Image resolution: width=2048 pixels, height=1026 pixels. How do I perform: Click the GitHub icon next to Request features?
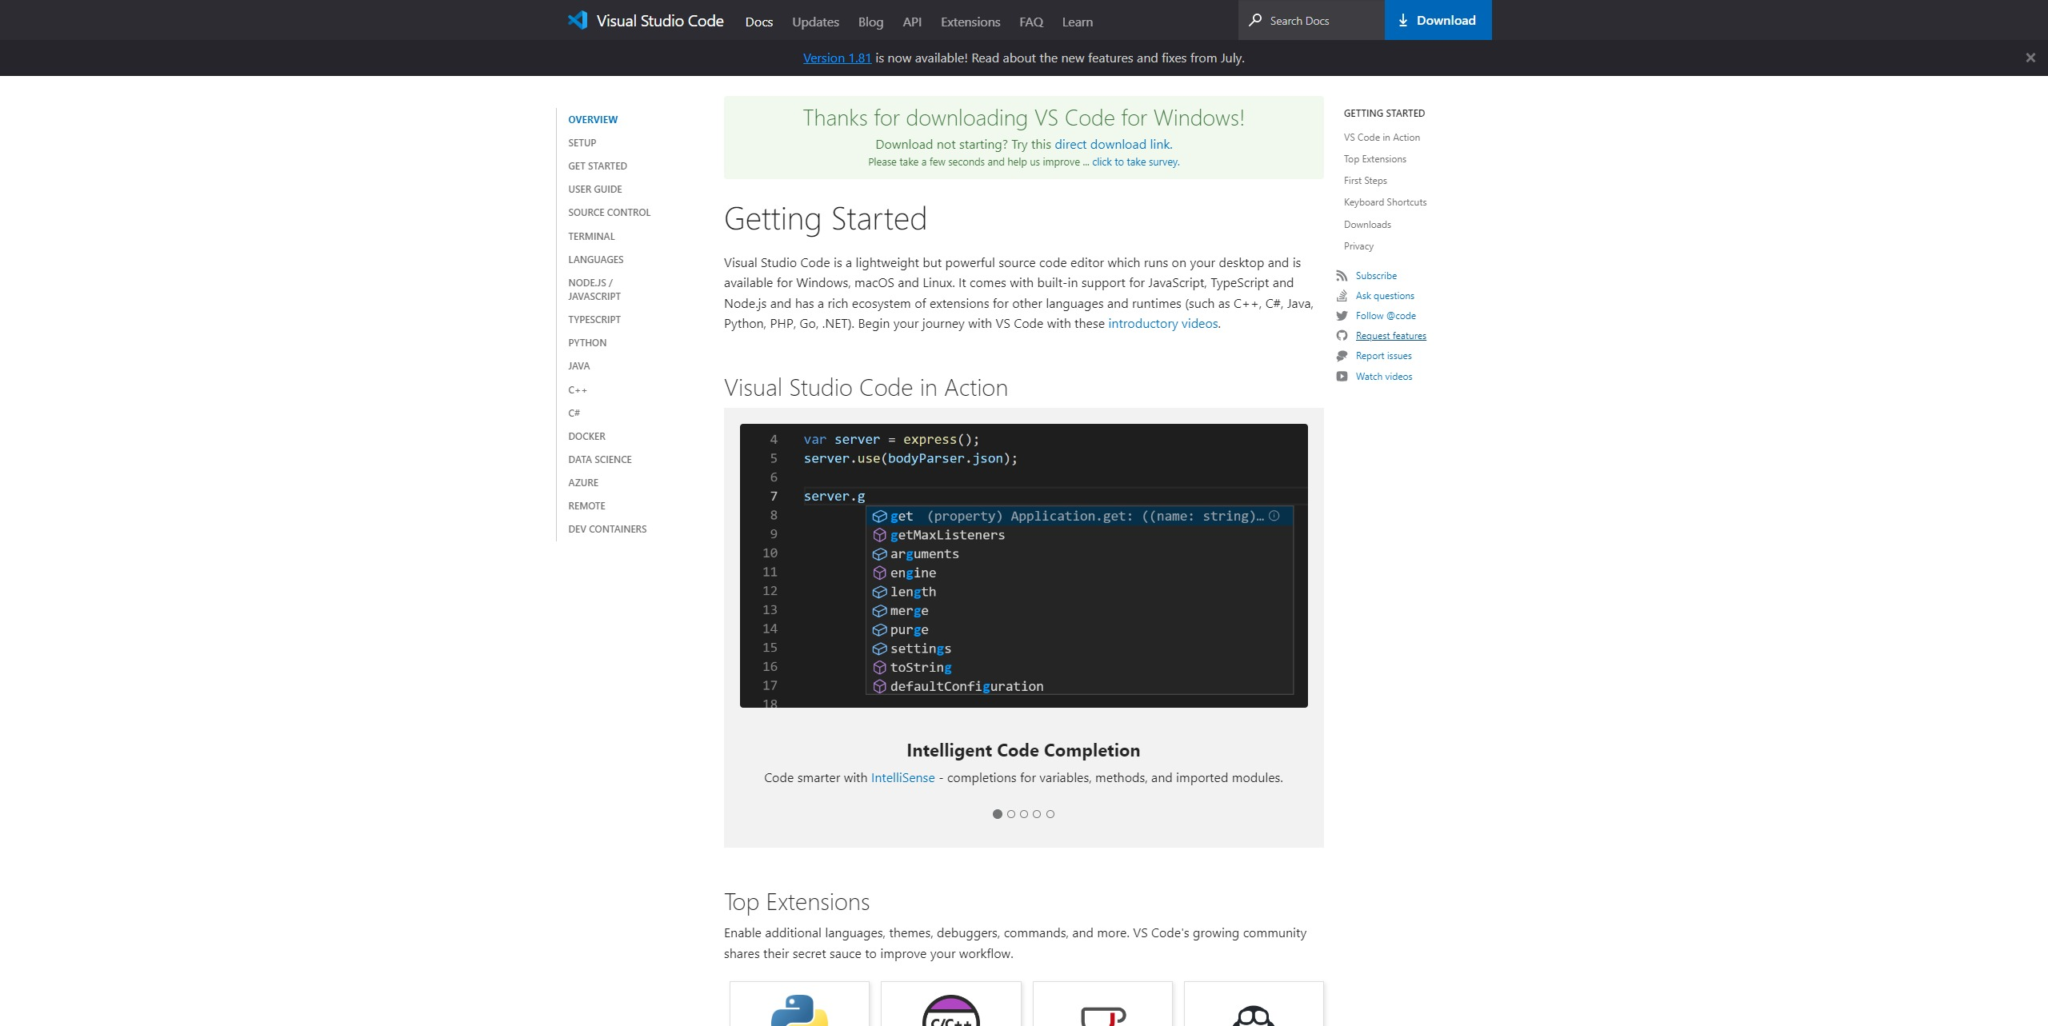pyautogui.click(x=1342, y=335)
